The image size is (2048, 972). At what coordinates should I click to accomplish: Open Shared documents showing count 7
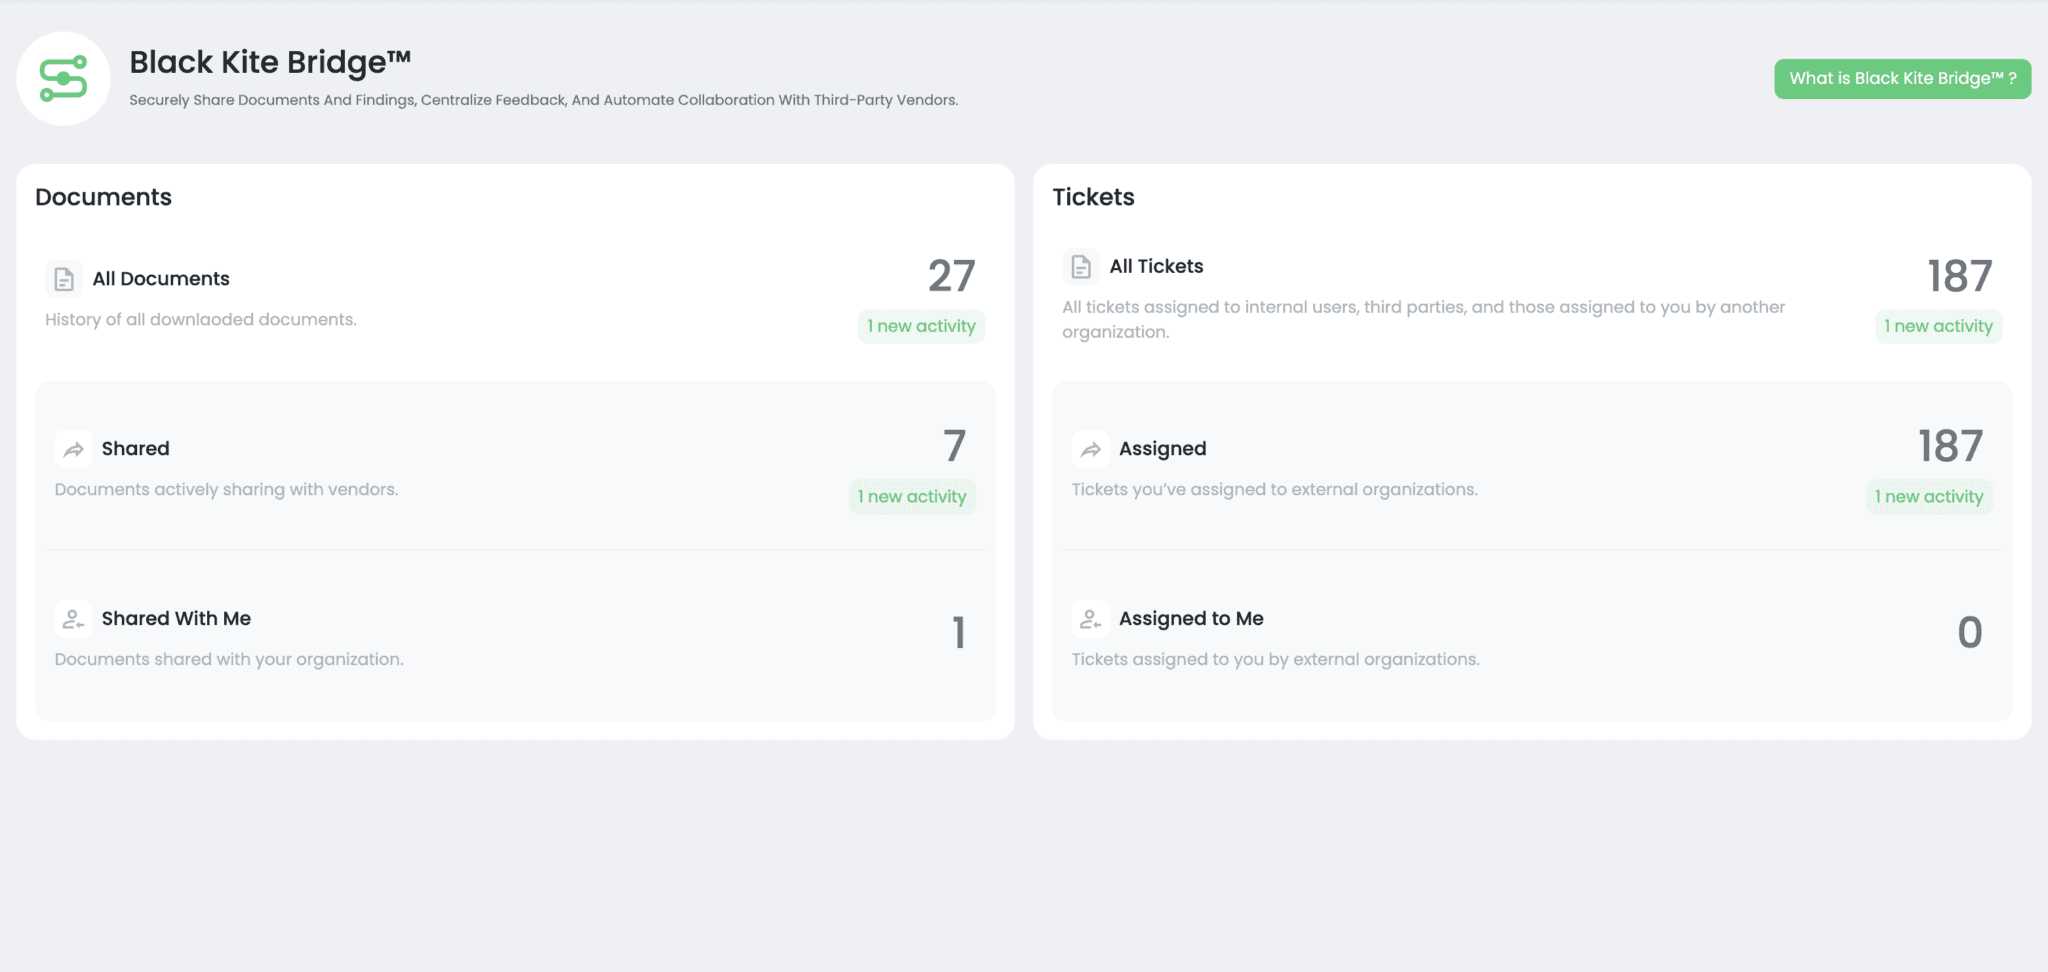[953, 446]
